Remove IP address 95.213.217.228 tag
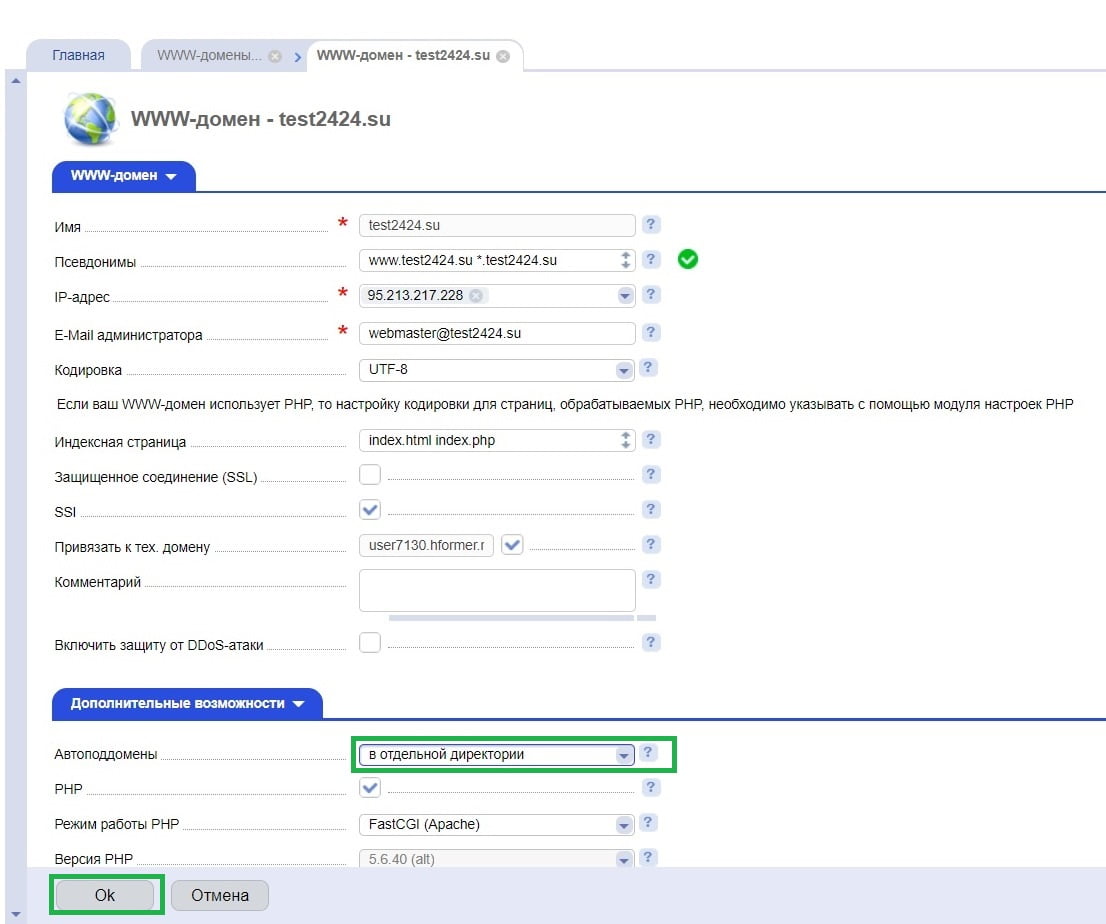Viewport: 1106px width, 924px height. [476, 296]
